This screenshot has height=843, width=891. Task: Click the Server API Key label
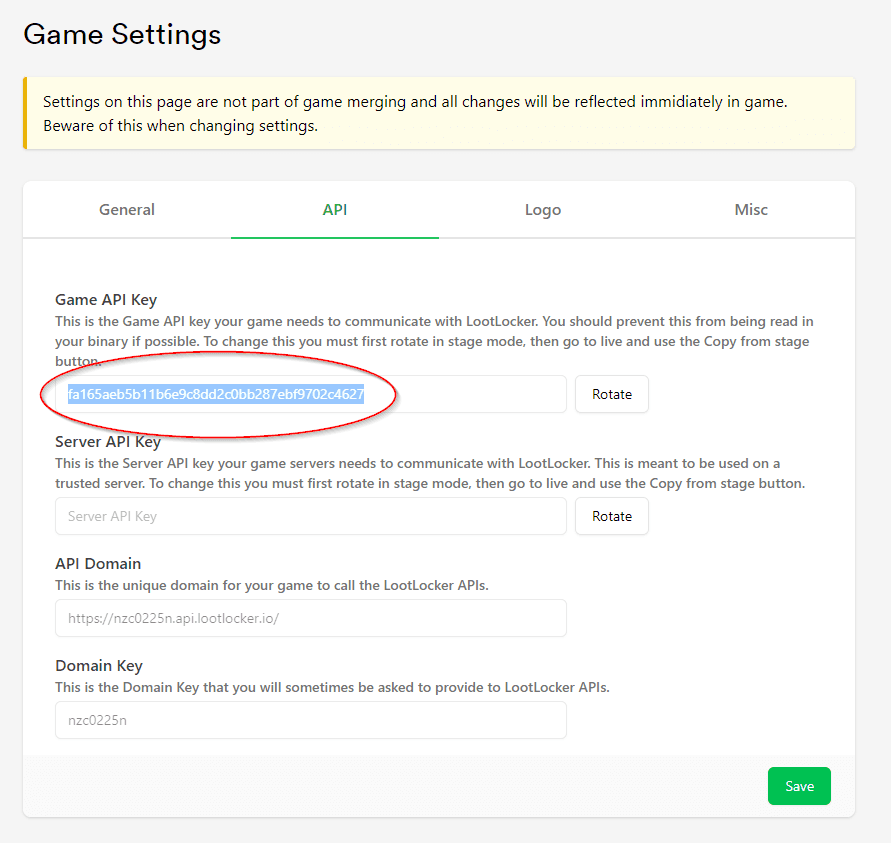108,441
